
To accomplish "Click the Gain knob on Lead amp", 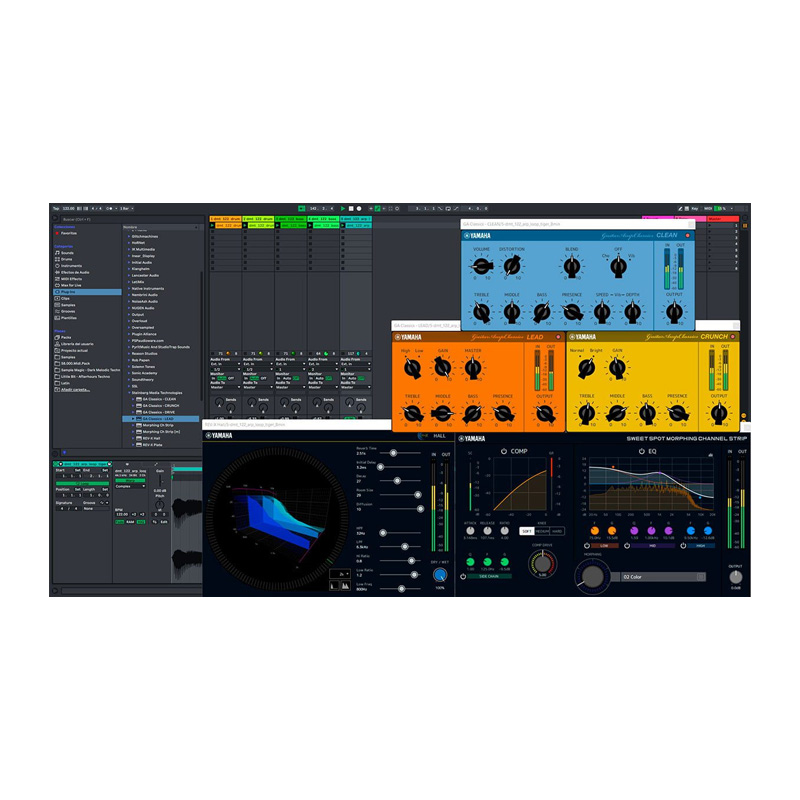I will [x=442, y=367].
